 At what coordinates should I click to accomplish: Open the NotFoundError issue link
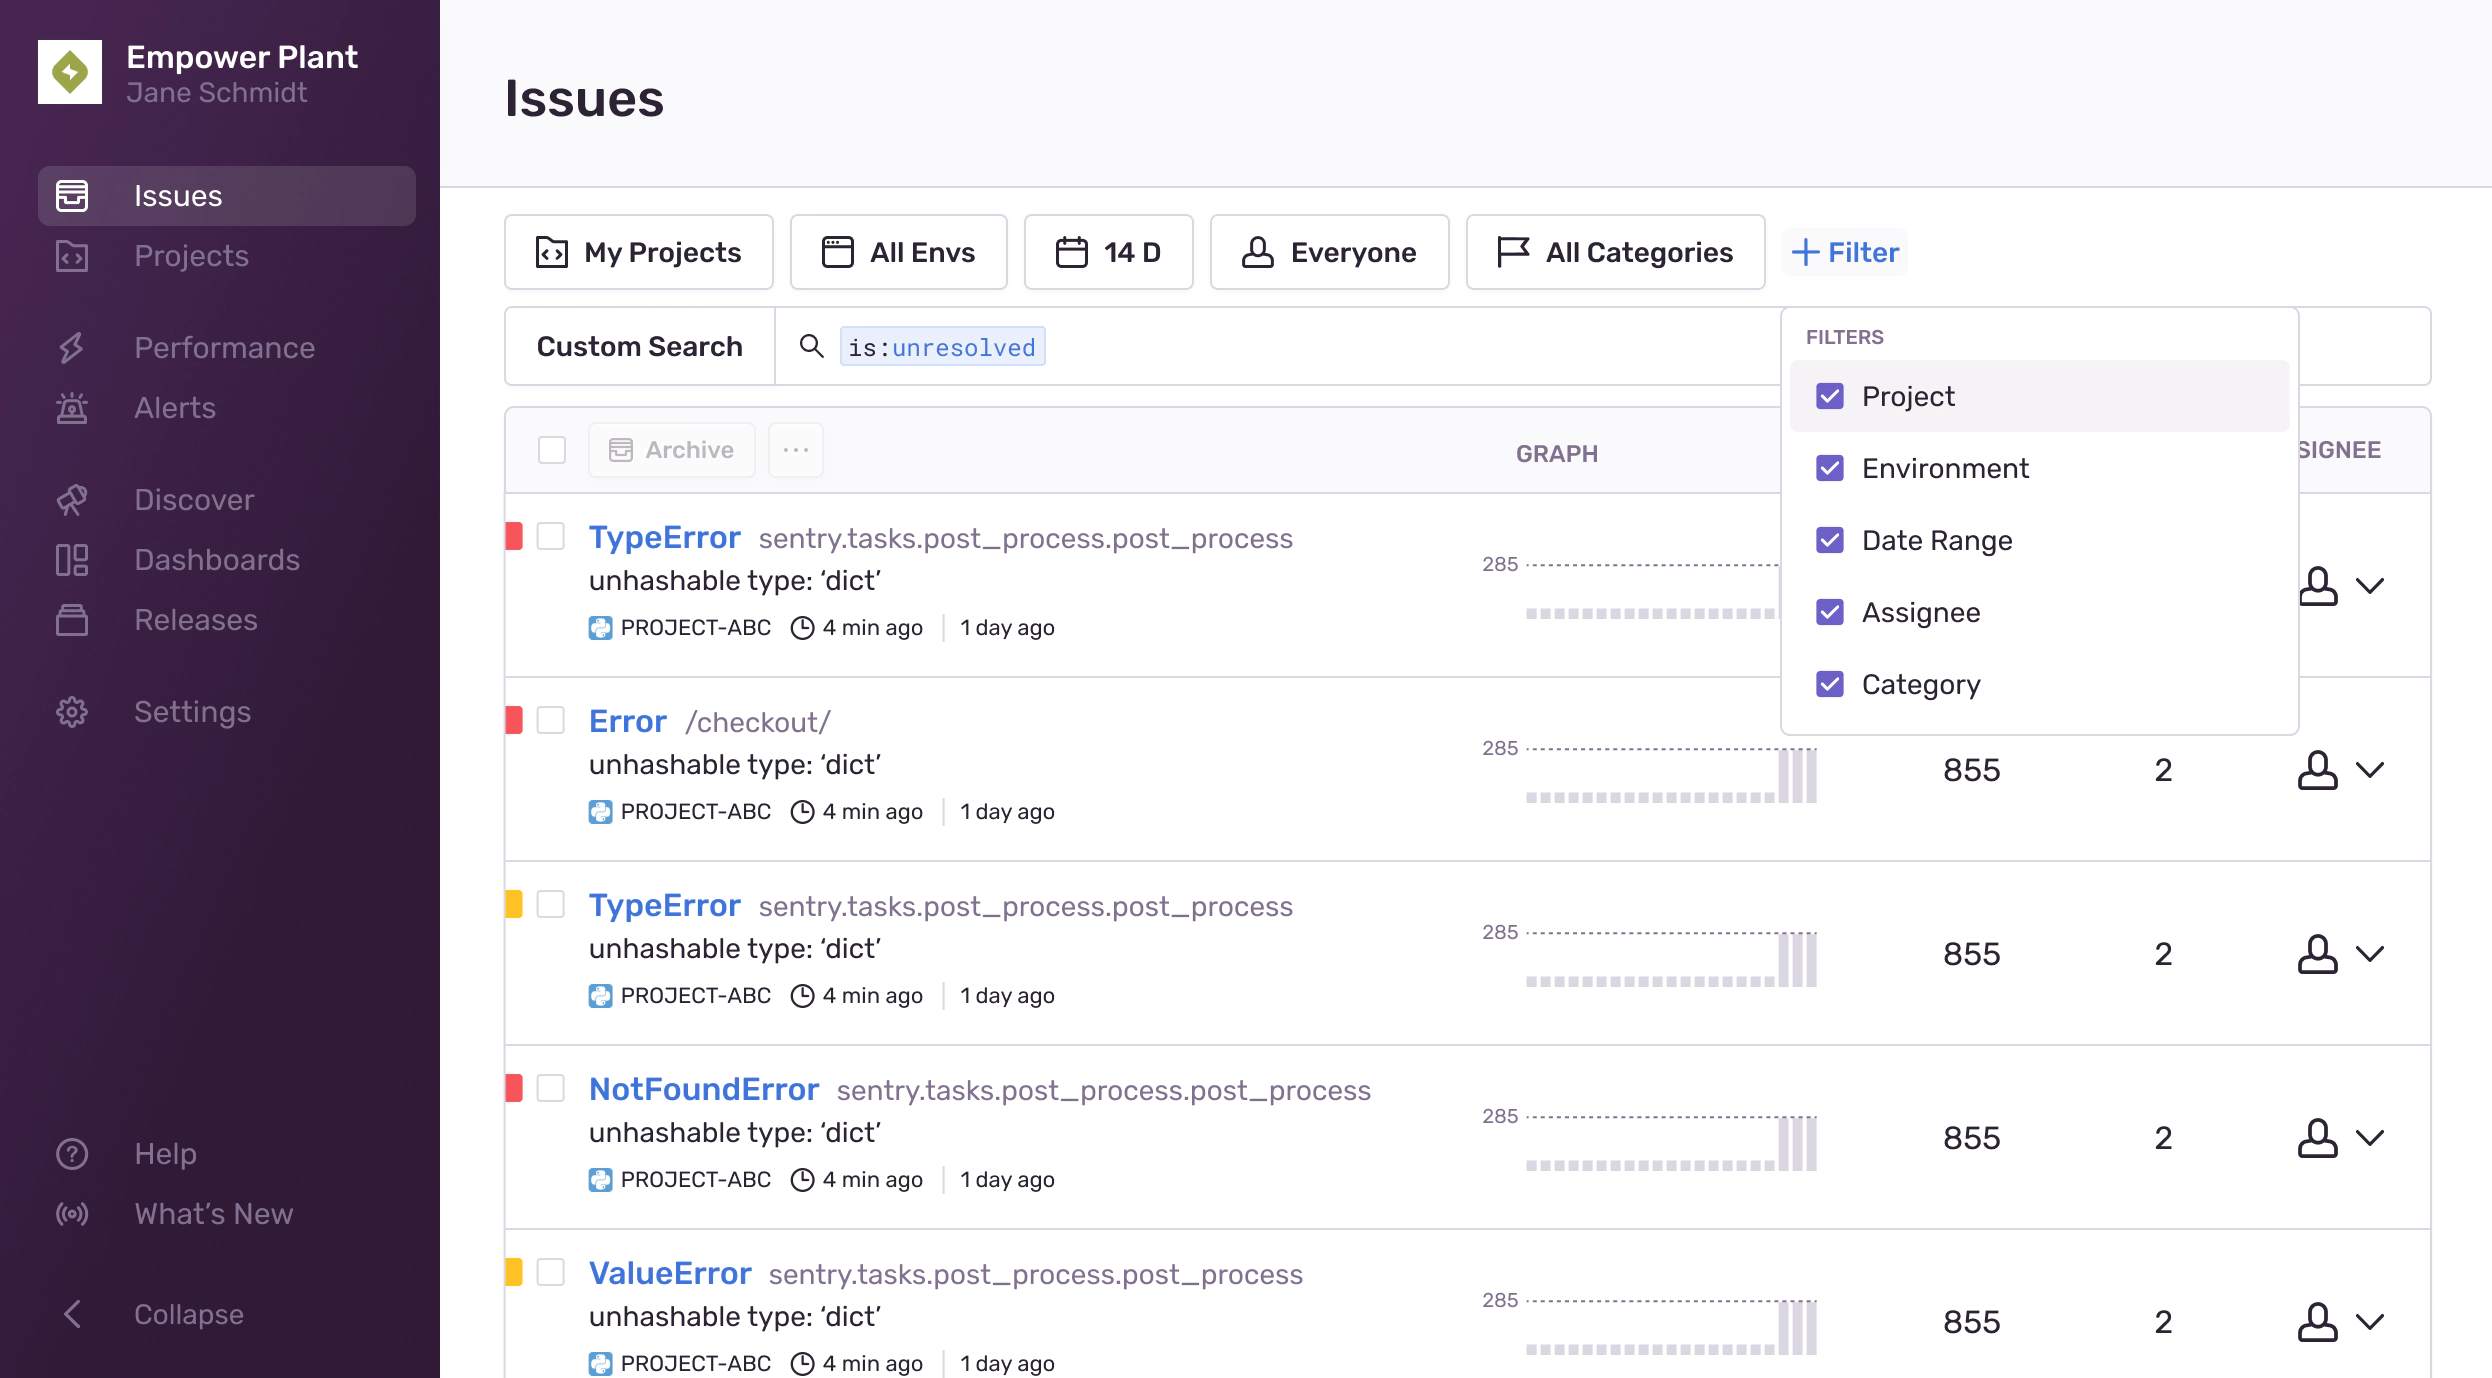(703, 1089)
